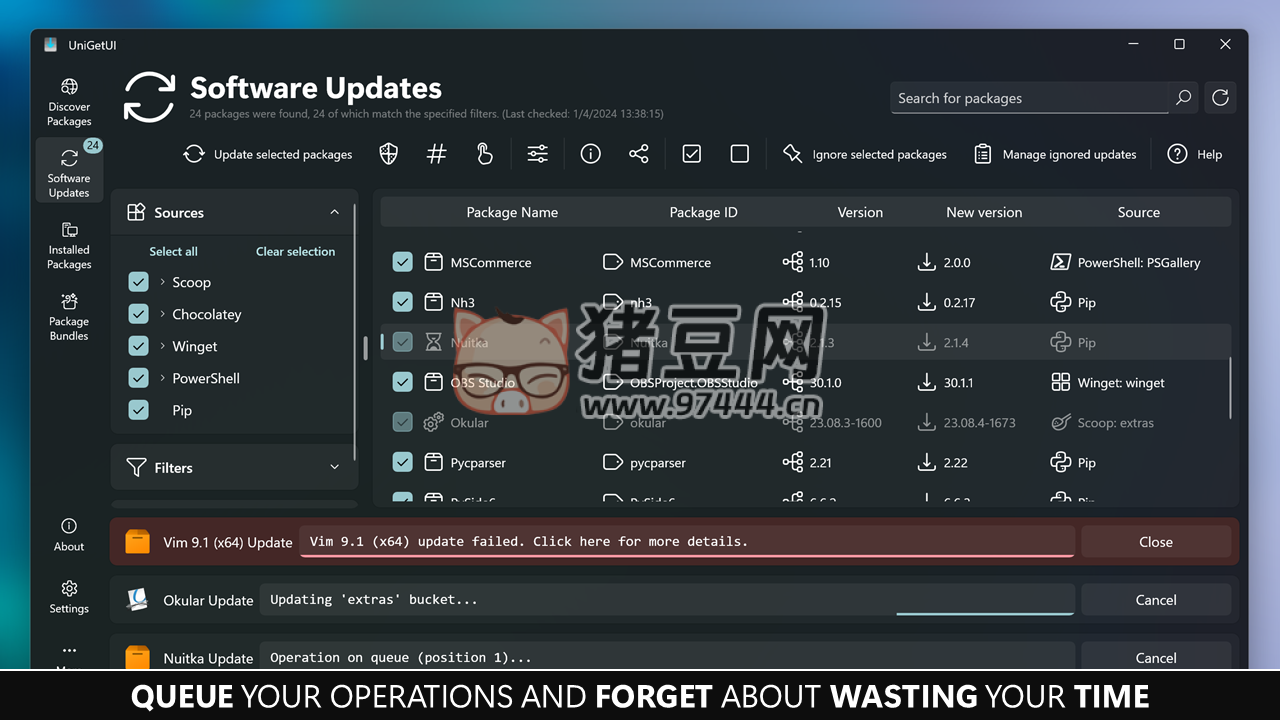This screenshot has width=1280, height=720.
Task: Click the clear selection square icon
Action: pyautogui.click(x=740, y=154)
